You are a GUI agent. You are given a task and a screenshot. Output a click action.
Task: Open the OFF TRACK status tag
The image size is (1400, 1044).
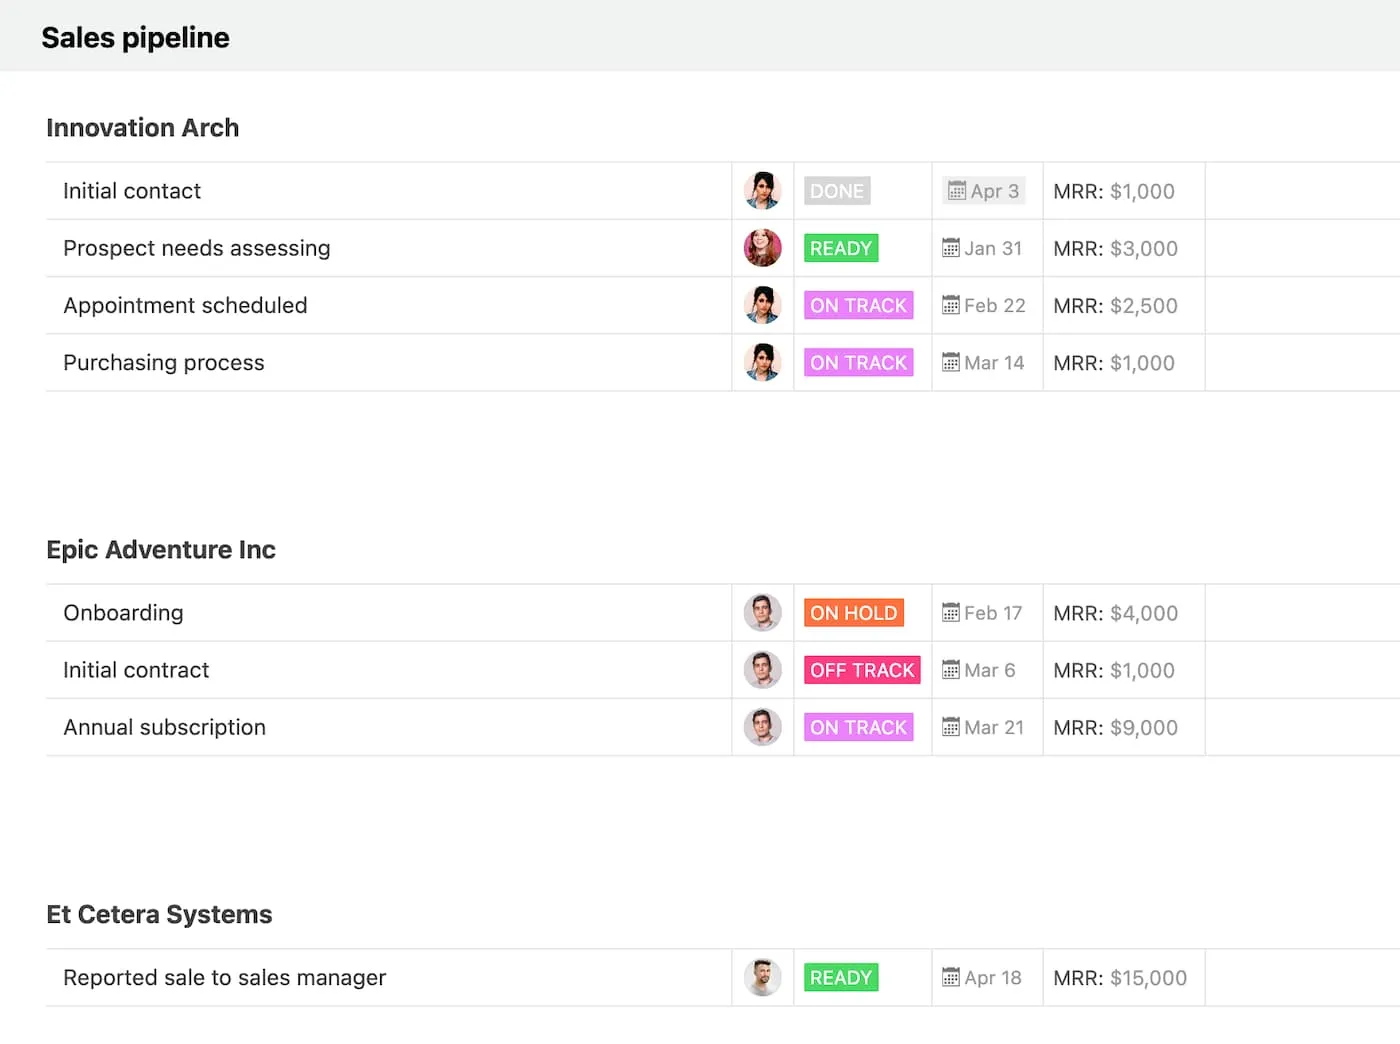[x=862, y=670]
